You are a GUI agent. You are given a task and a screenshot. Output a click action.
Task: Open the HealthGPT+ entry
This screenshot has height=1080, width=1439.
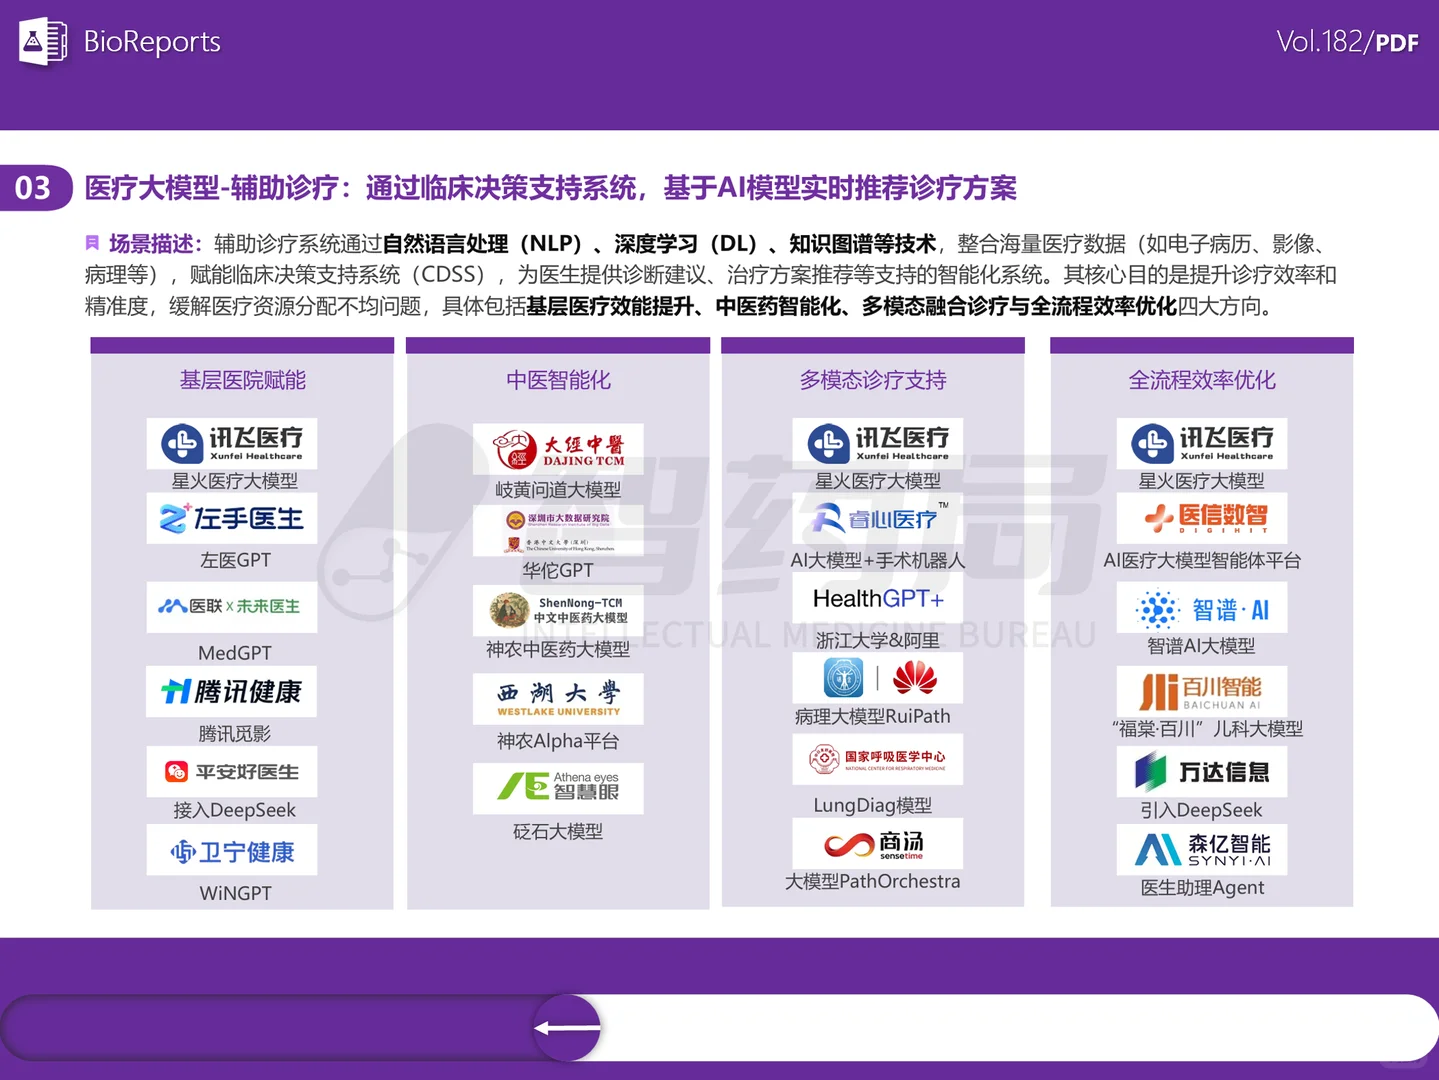coord(876,598)
